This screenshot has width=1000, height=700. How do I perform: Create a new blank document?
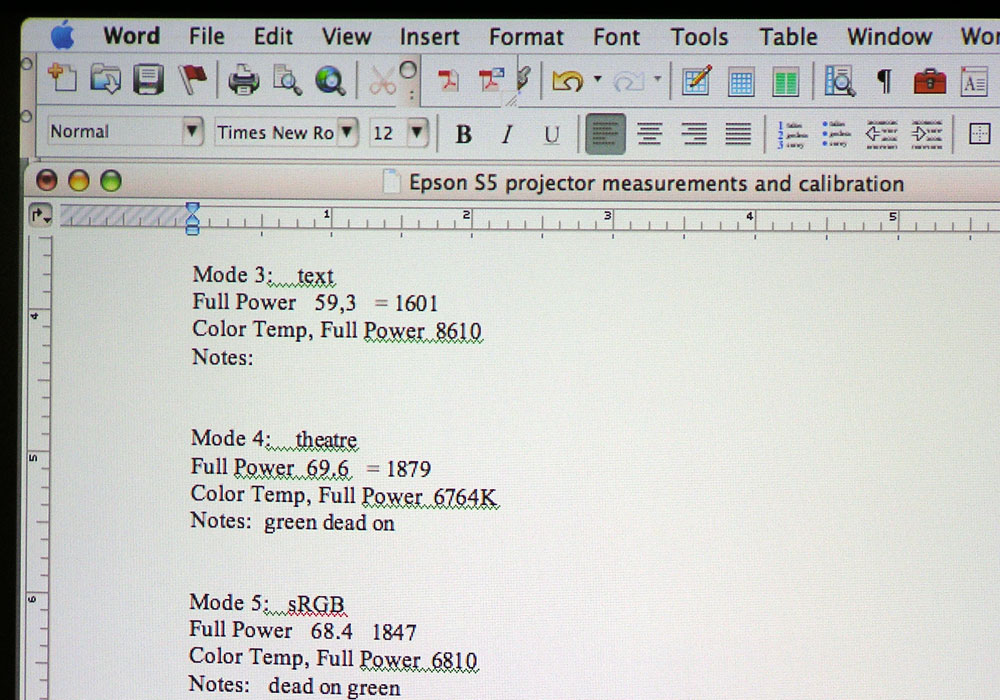pyautogui.click(x=62, y=80)
